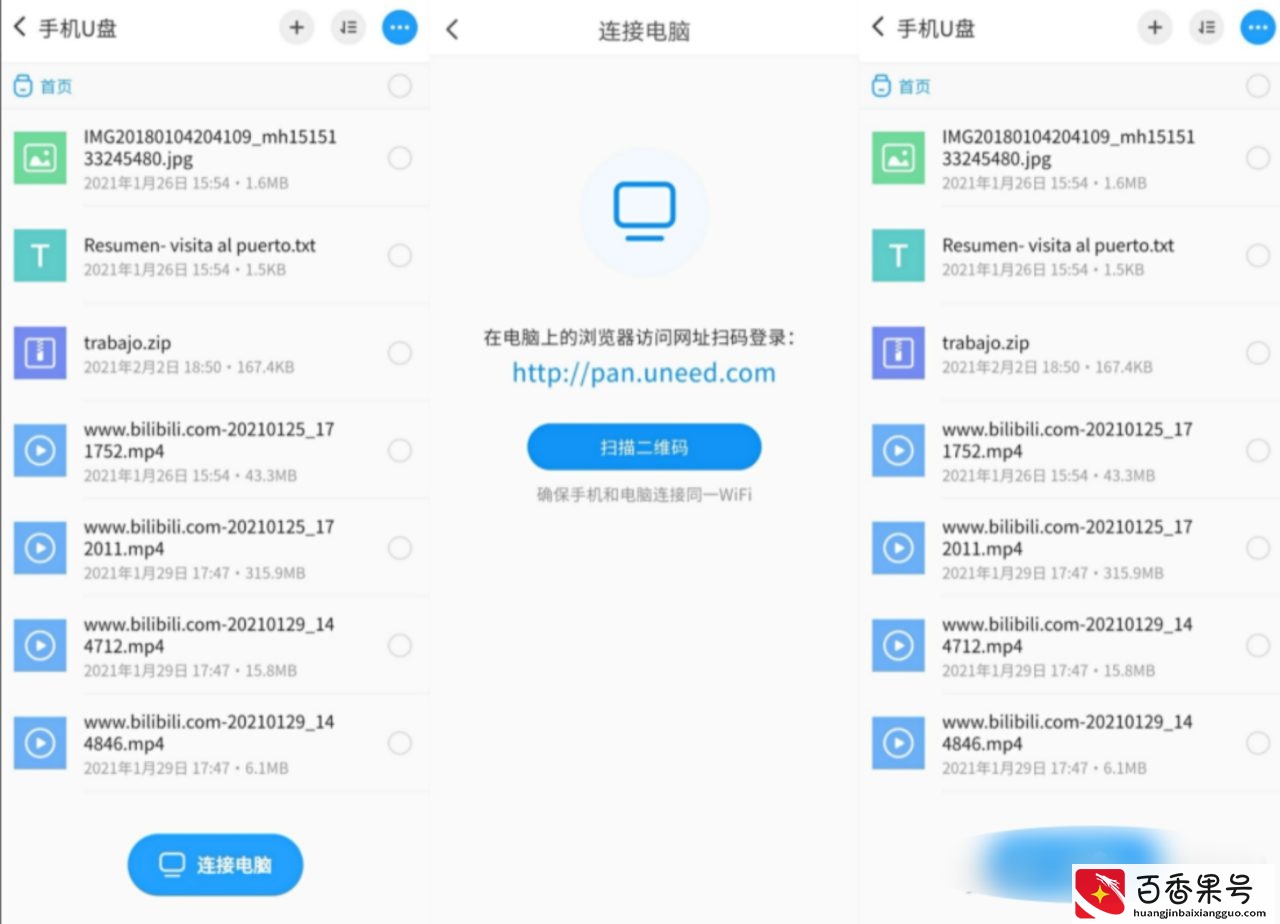The image size is (1280, 924).
Task: Tap plus add icon in right screen
Action: 1155,28
